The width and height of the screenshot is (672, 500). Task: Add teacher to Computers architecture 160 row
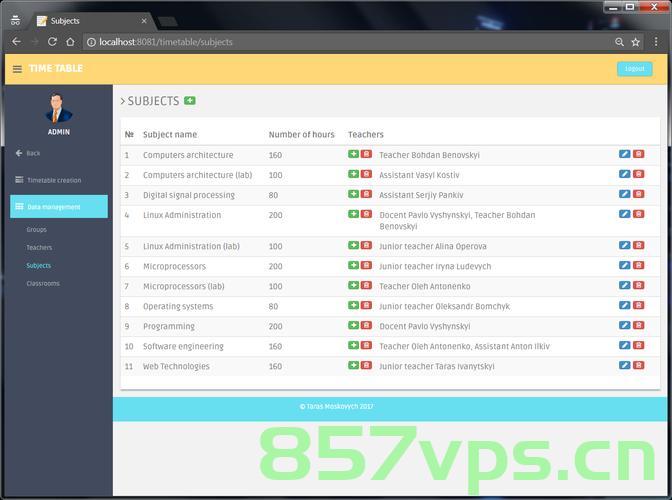pos(353,154)
